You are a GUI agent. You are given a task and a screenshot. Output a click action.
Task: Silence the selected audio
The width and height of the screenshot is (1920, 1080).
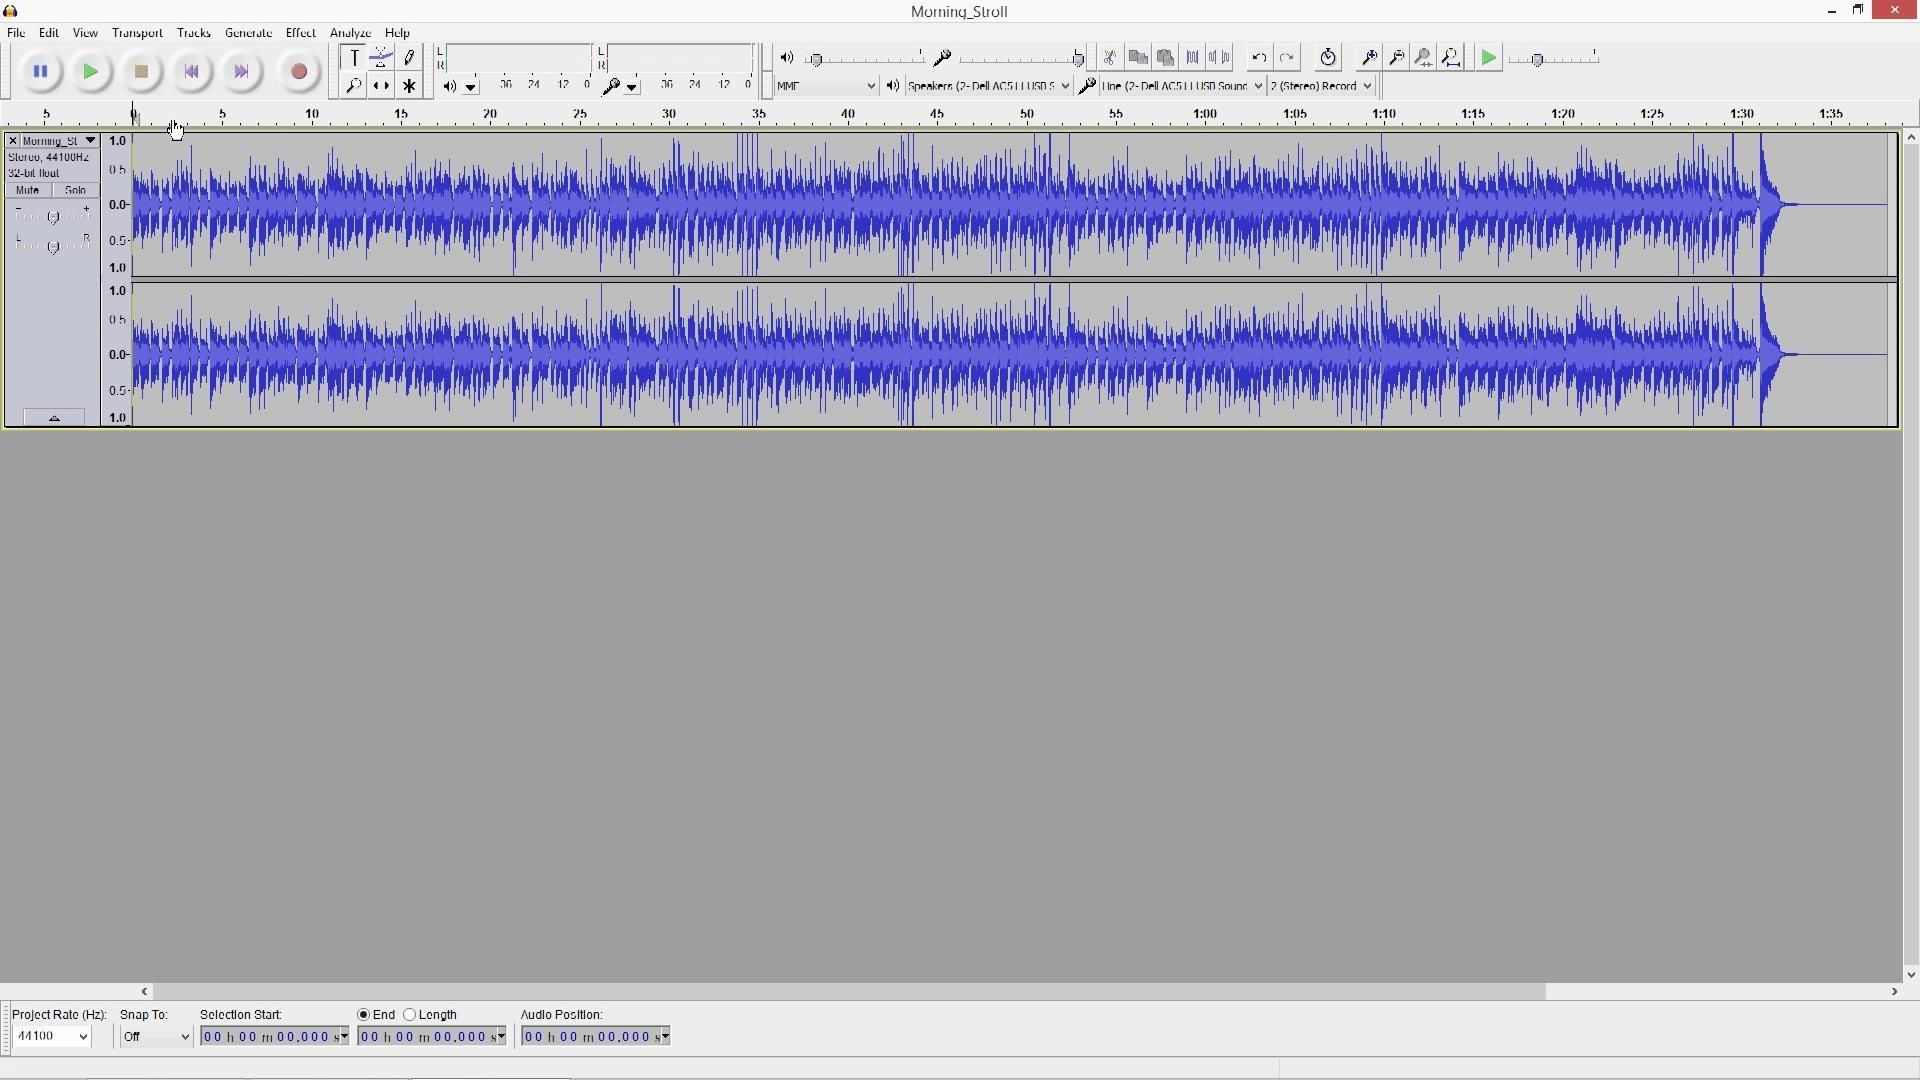click(x=1222, y=57)
